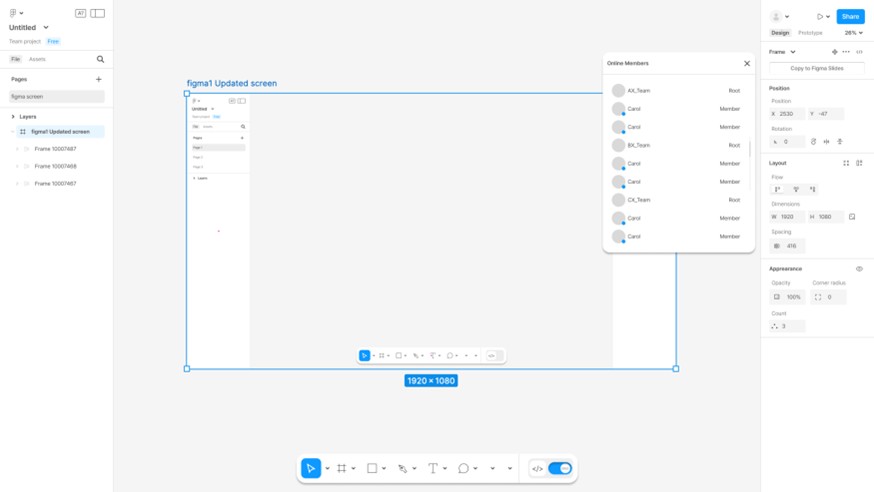The image size is (874, 492).
Task: Open the zoom percentage dropdown
Action: click(x=853, y=33)
